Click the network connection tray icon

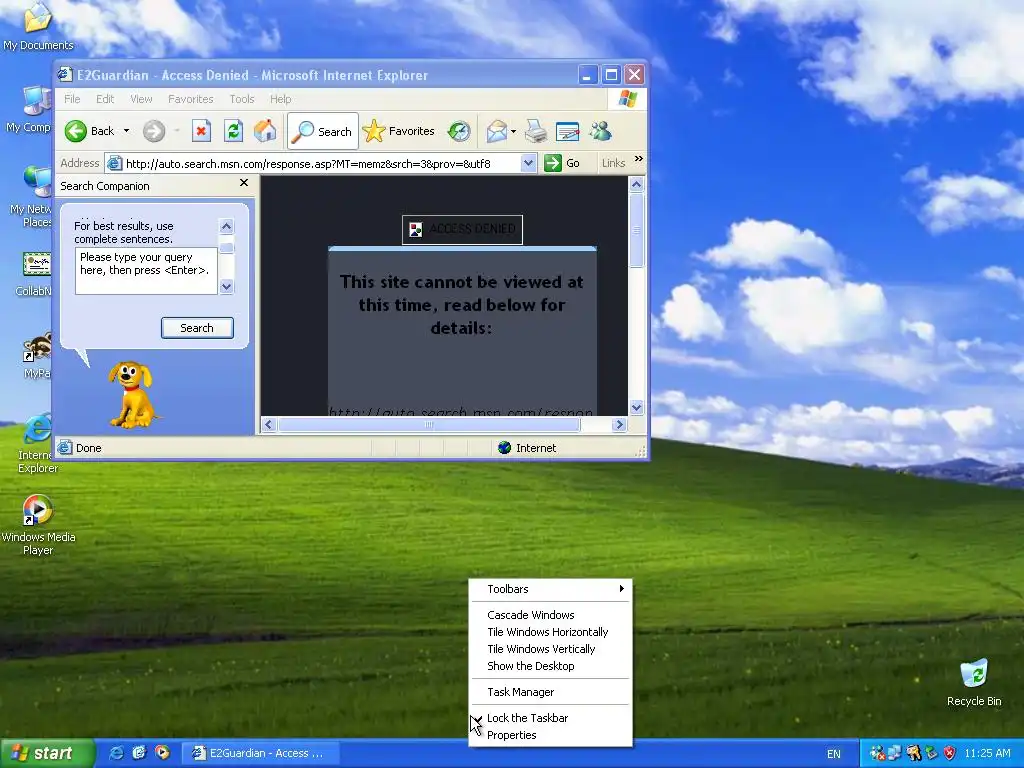coord(894,754)
